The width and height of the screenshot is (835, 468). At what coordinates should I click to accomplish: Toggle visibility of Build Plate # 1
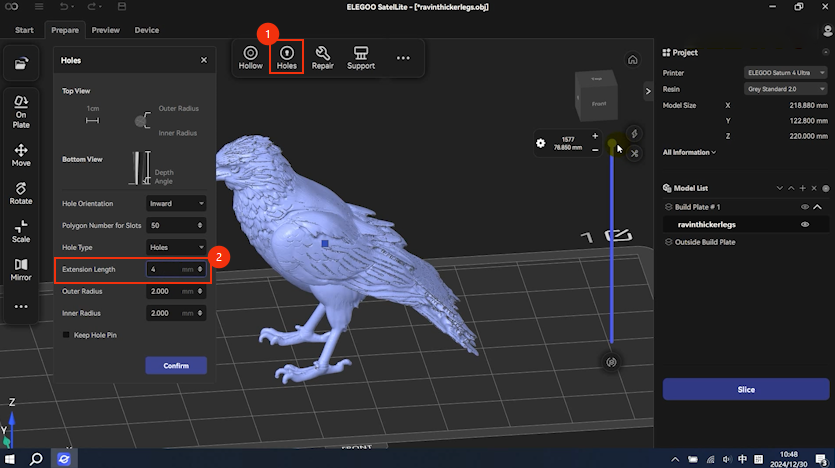tap(805, 207)
